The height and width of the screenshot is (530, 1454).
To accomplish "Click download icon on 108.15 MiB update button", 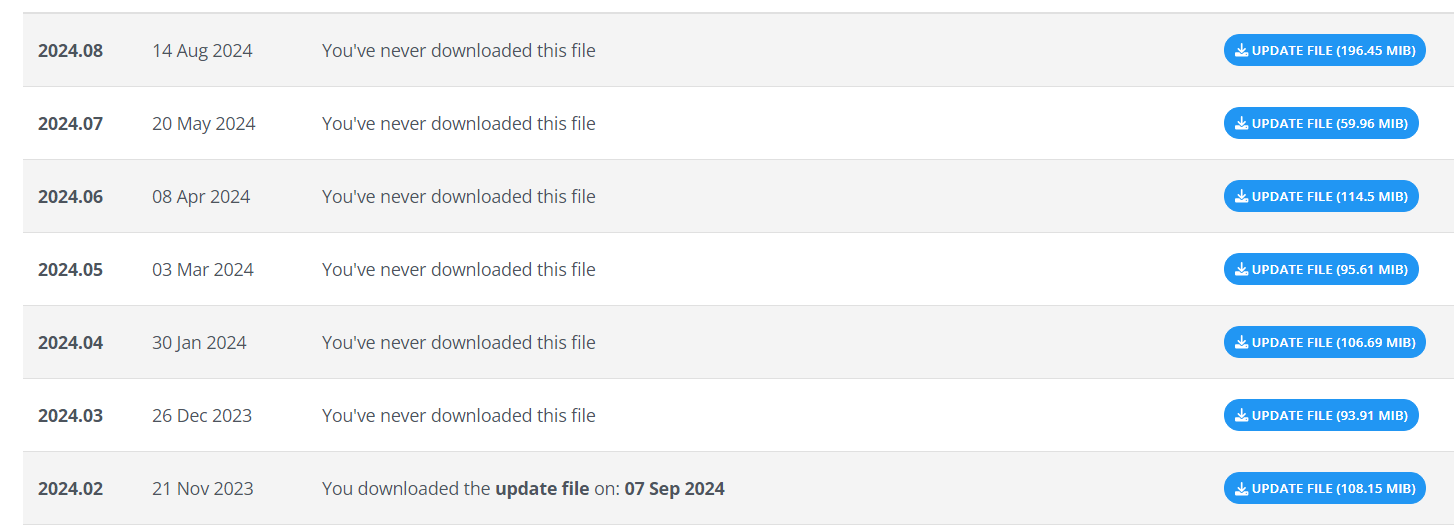I will tap(1241, 489).
